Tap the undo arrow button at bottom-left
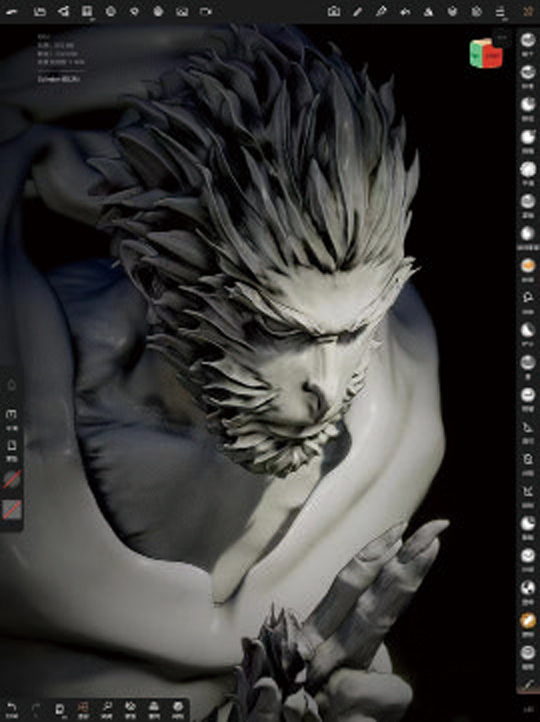 point(12,709)
